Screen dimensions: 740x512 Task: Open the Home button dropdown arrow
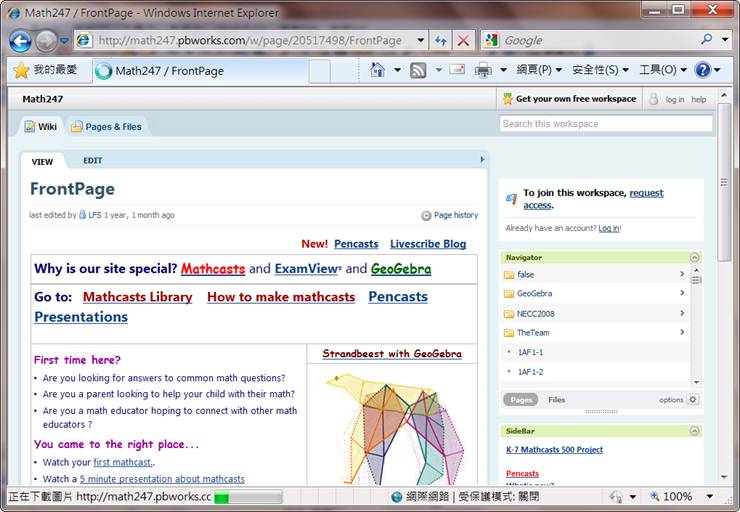397,70
